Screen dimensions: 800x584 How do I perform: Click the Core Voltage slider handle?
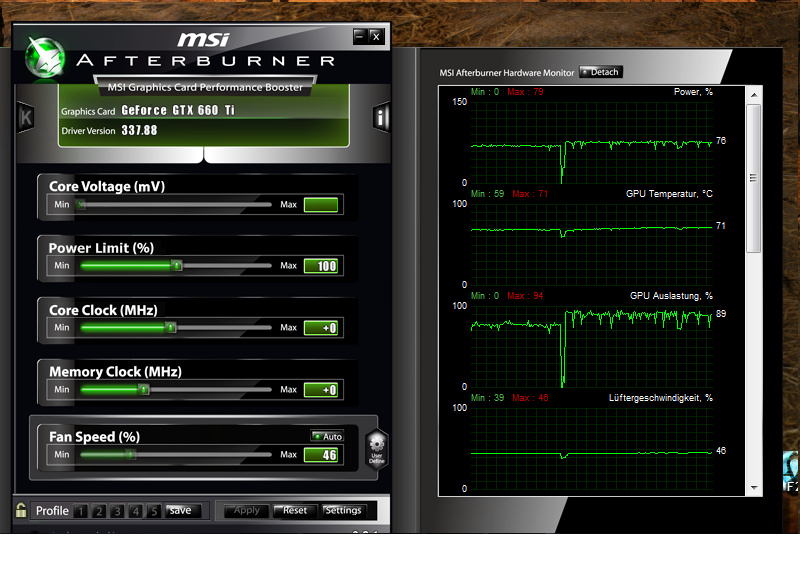pyautogui.click(x=81, y=205)
